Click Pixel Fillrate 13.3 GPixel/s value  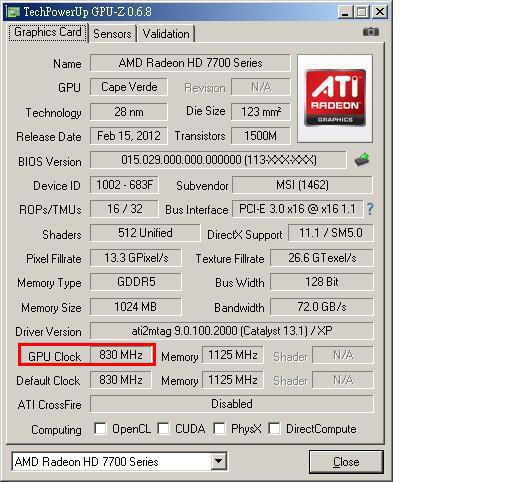[136, 258]
